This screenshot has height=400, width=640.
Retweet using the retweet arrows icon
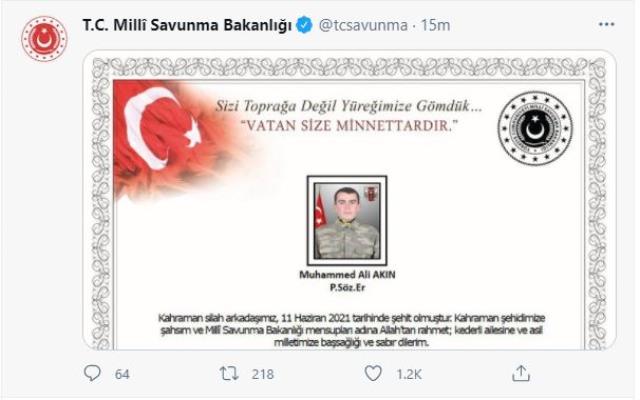tap(229, 373)
